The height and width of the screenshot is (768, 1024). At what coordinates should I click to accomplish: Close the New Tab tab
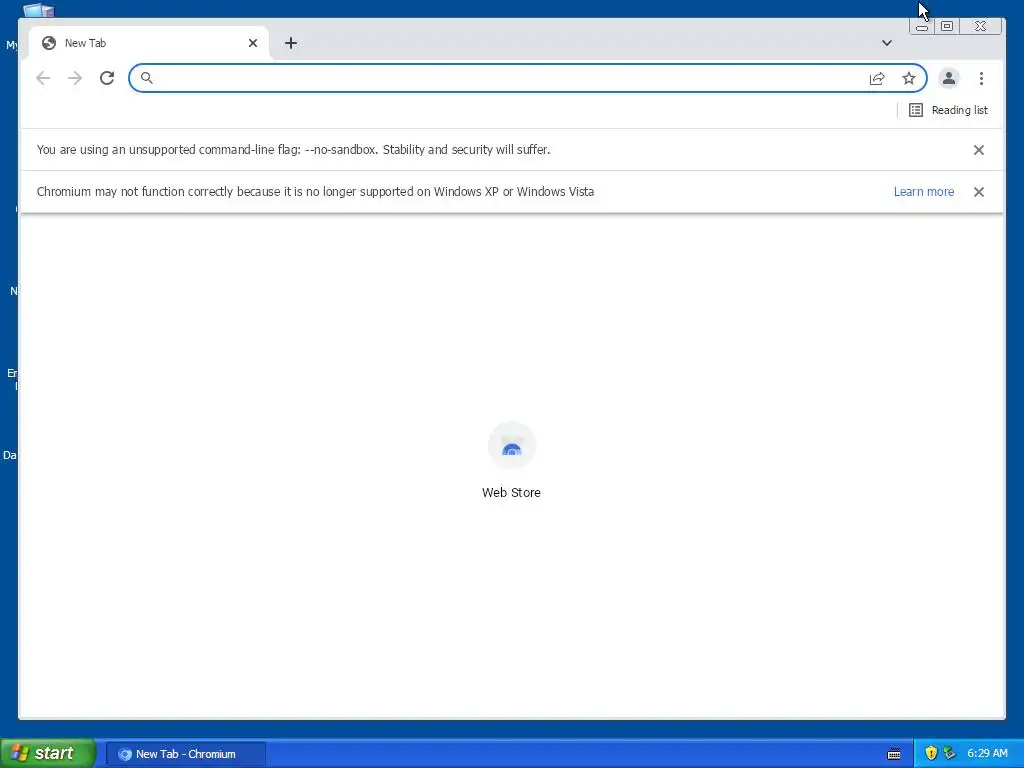coord(253,43)
